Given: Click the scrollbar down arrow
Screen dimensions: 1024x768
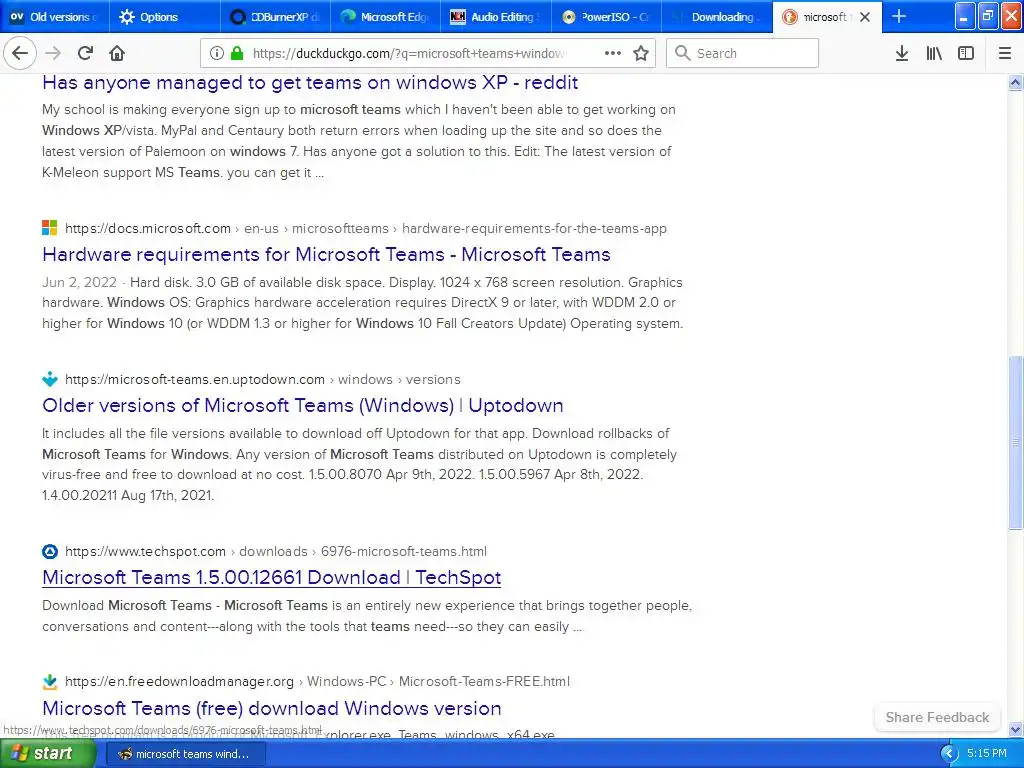Looking at the screenshot, I should [x=1015, y=729].
